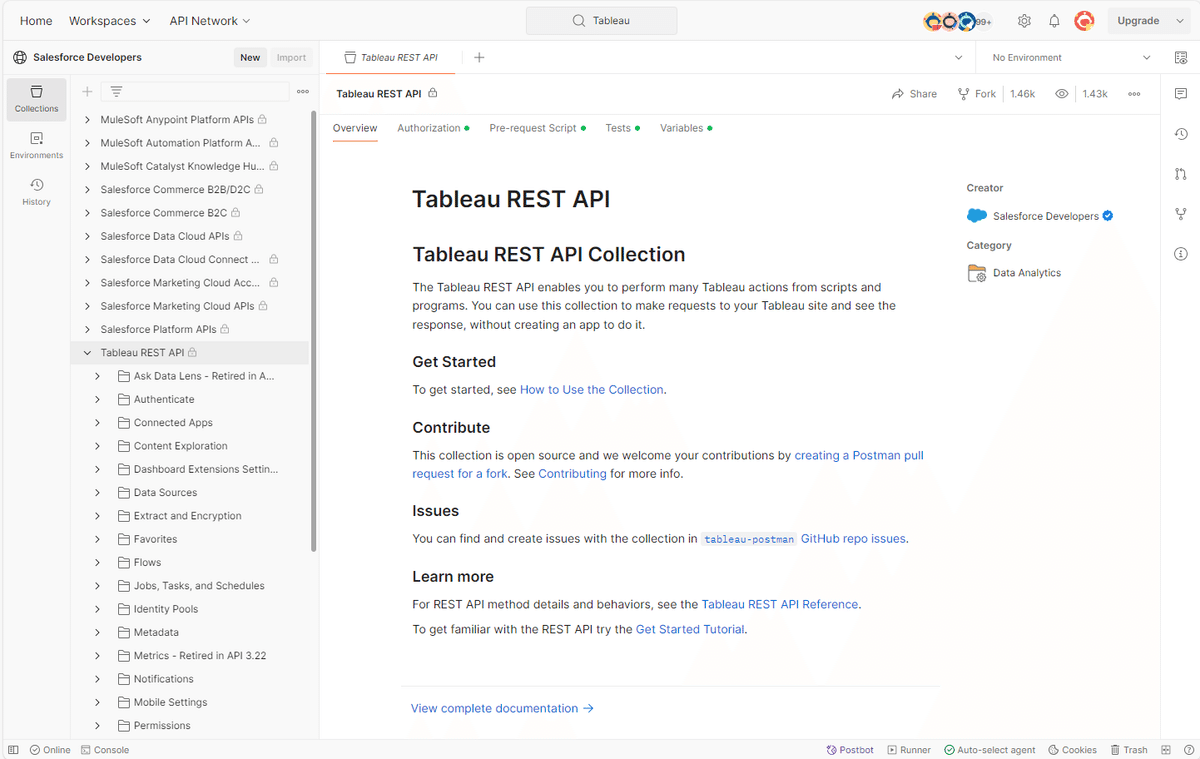This screenshot has width=1200, height=759.
Task: Collapse the Tableau REST API collection
Action: click(85, 352)
